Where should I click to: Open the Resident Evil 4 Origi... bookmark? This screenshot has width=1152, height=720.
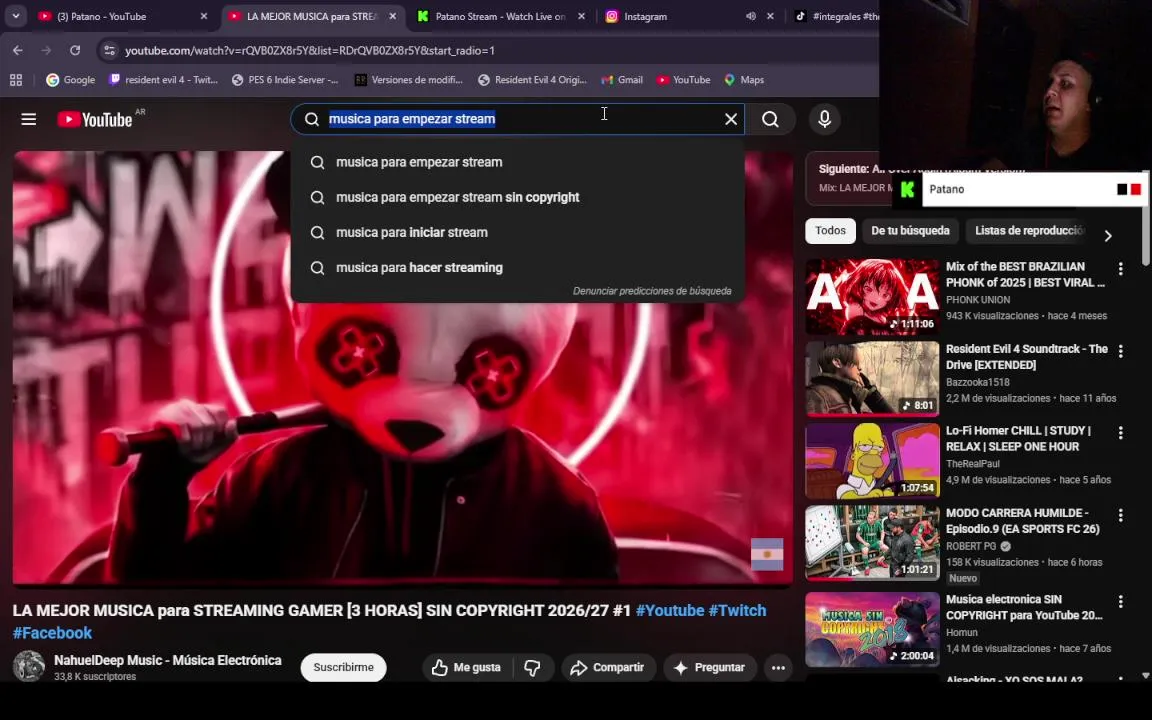pos(532,80)
